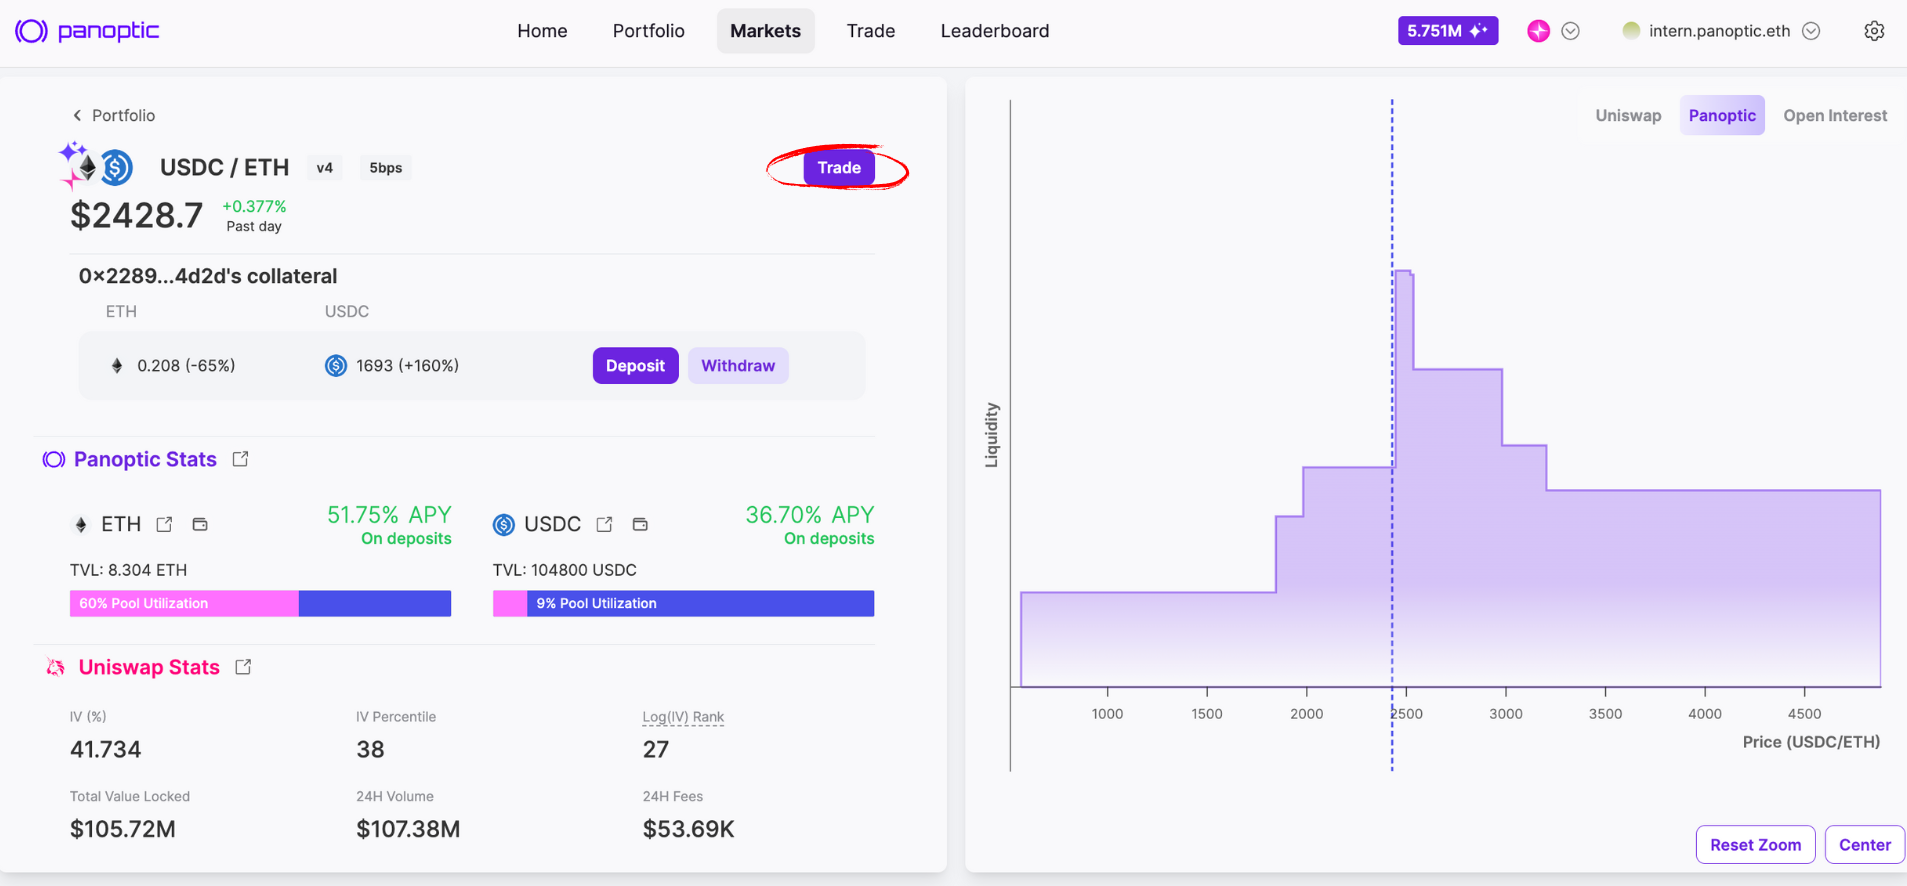Viewport: 1907px width, 886px height.
Task: Click the $2428.7 price
Action: click(x=136, y=215)
